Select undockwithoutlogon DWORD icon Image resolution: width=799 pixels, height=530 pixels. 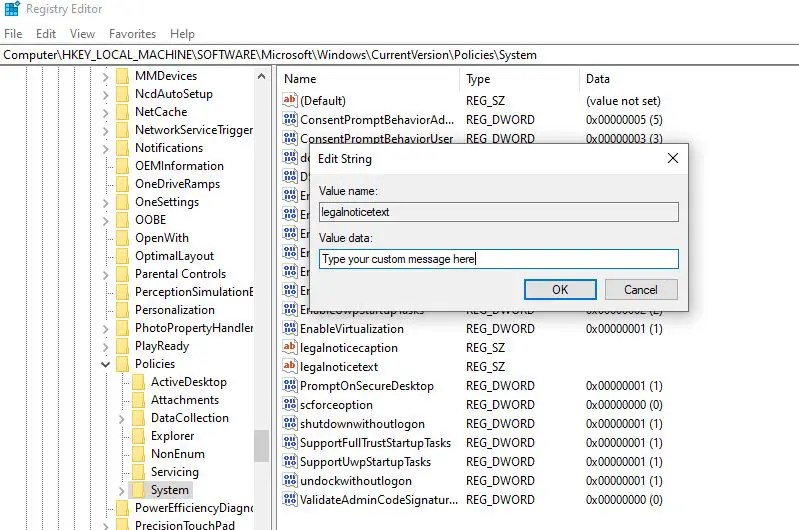tap(289, 480)
